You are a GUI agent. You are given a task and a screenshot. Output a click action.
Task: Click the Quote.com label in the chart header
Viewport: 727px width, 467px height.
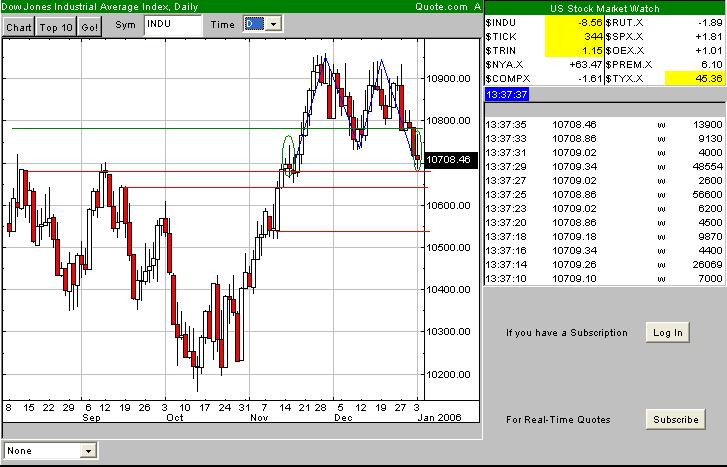(441, 6)
